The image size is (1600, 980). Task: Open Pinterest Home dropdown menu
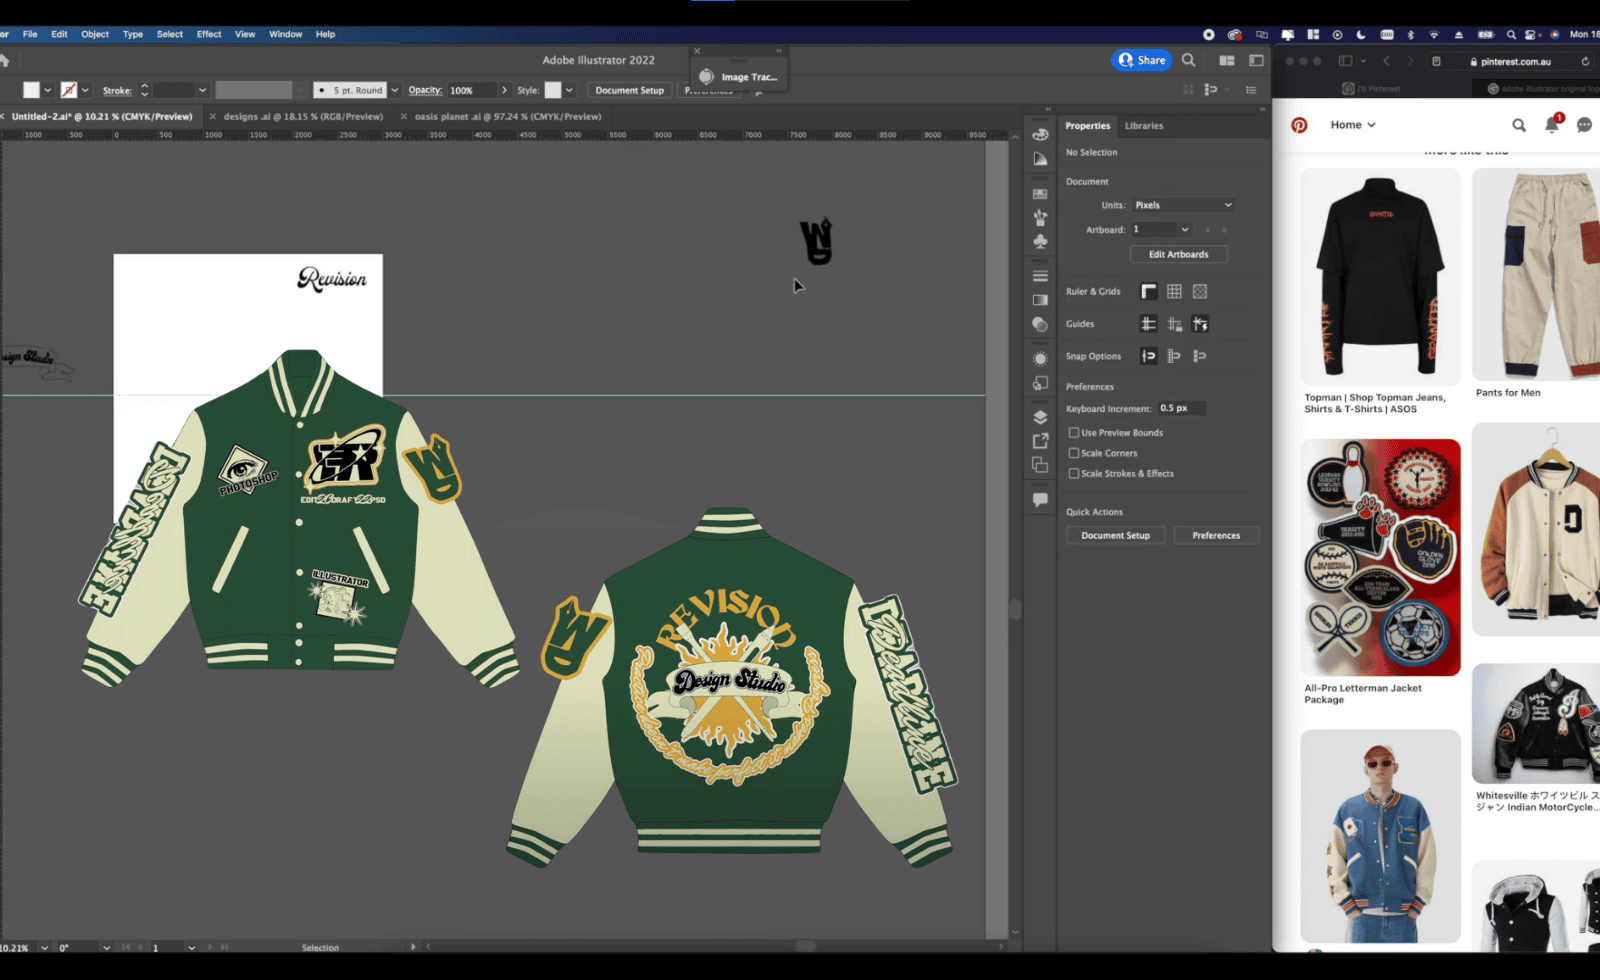pos(1353,125)
